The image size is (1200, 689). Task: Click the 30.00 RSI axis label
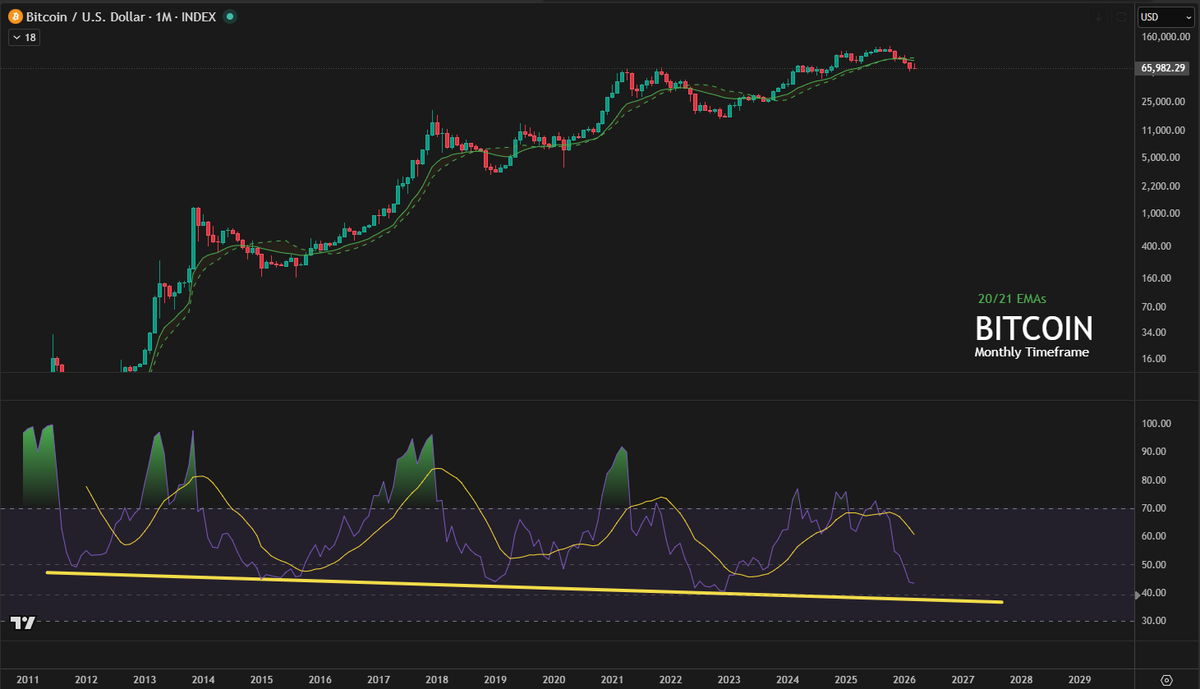click(x=1154, y=621)
